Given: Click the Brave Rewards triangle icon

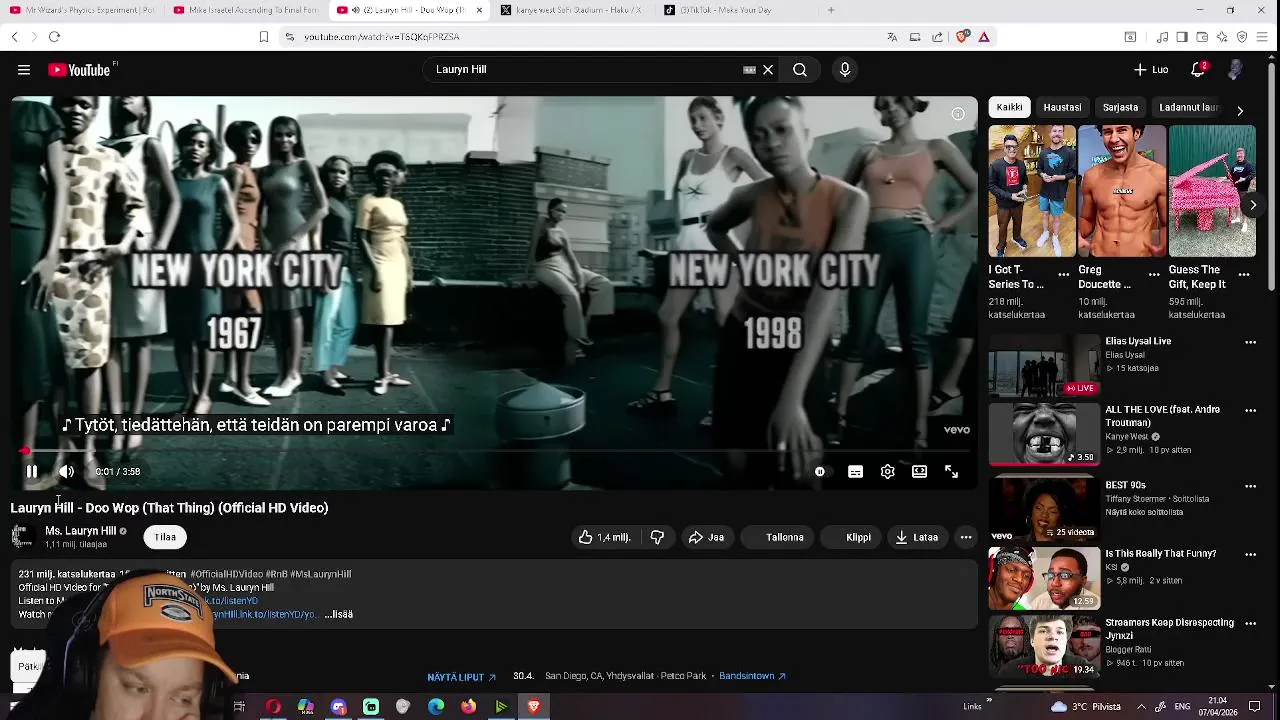Looking at the screenshot, I should click(984, 37).
